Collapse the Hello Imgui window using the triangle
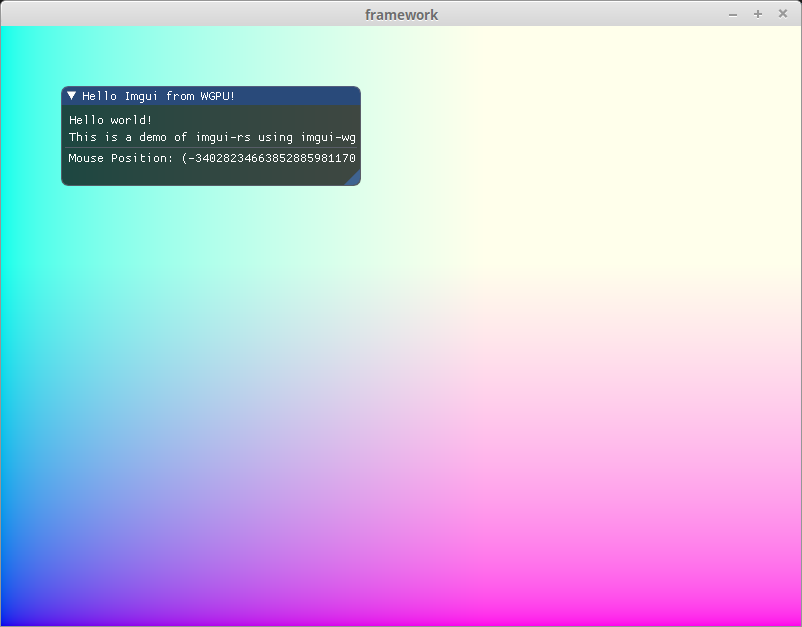 (72, 96)
